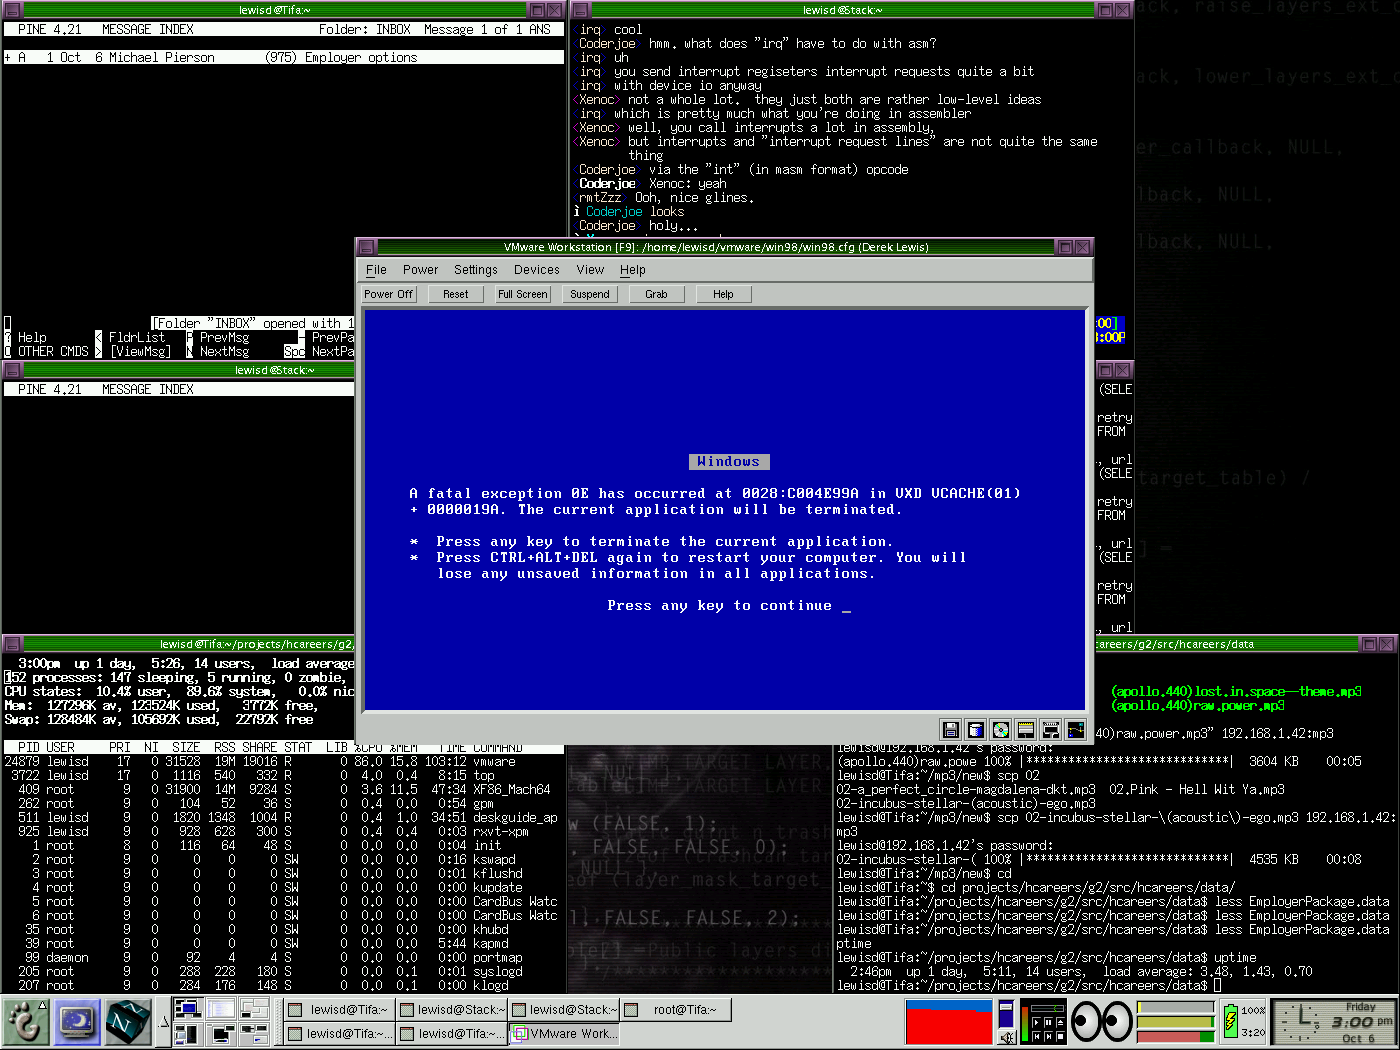
Task: Click stop in the CD player applet
Action: pyautogui.click(x=1060, y=1036)
